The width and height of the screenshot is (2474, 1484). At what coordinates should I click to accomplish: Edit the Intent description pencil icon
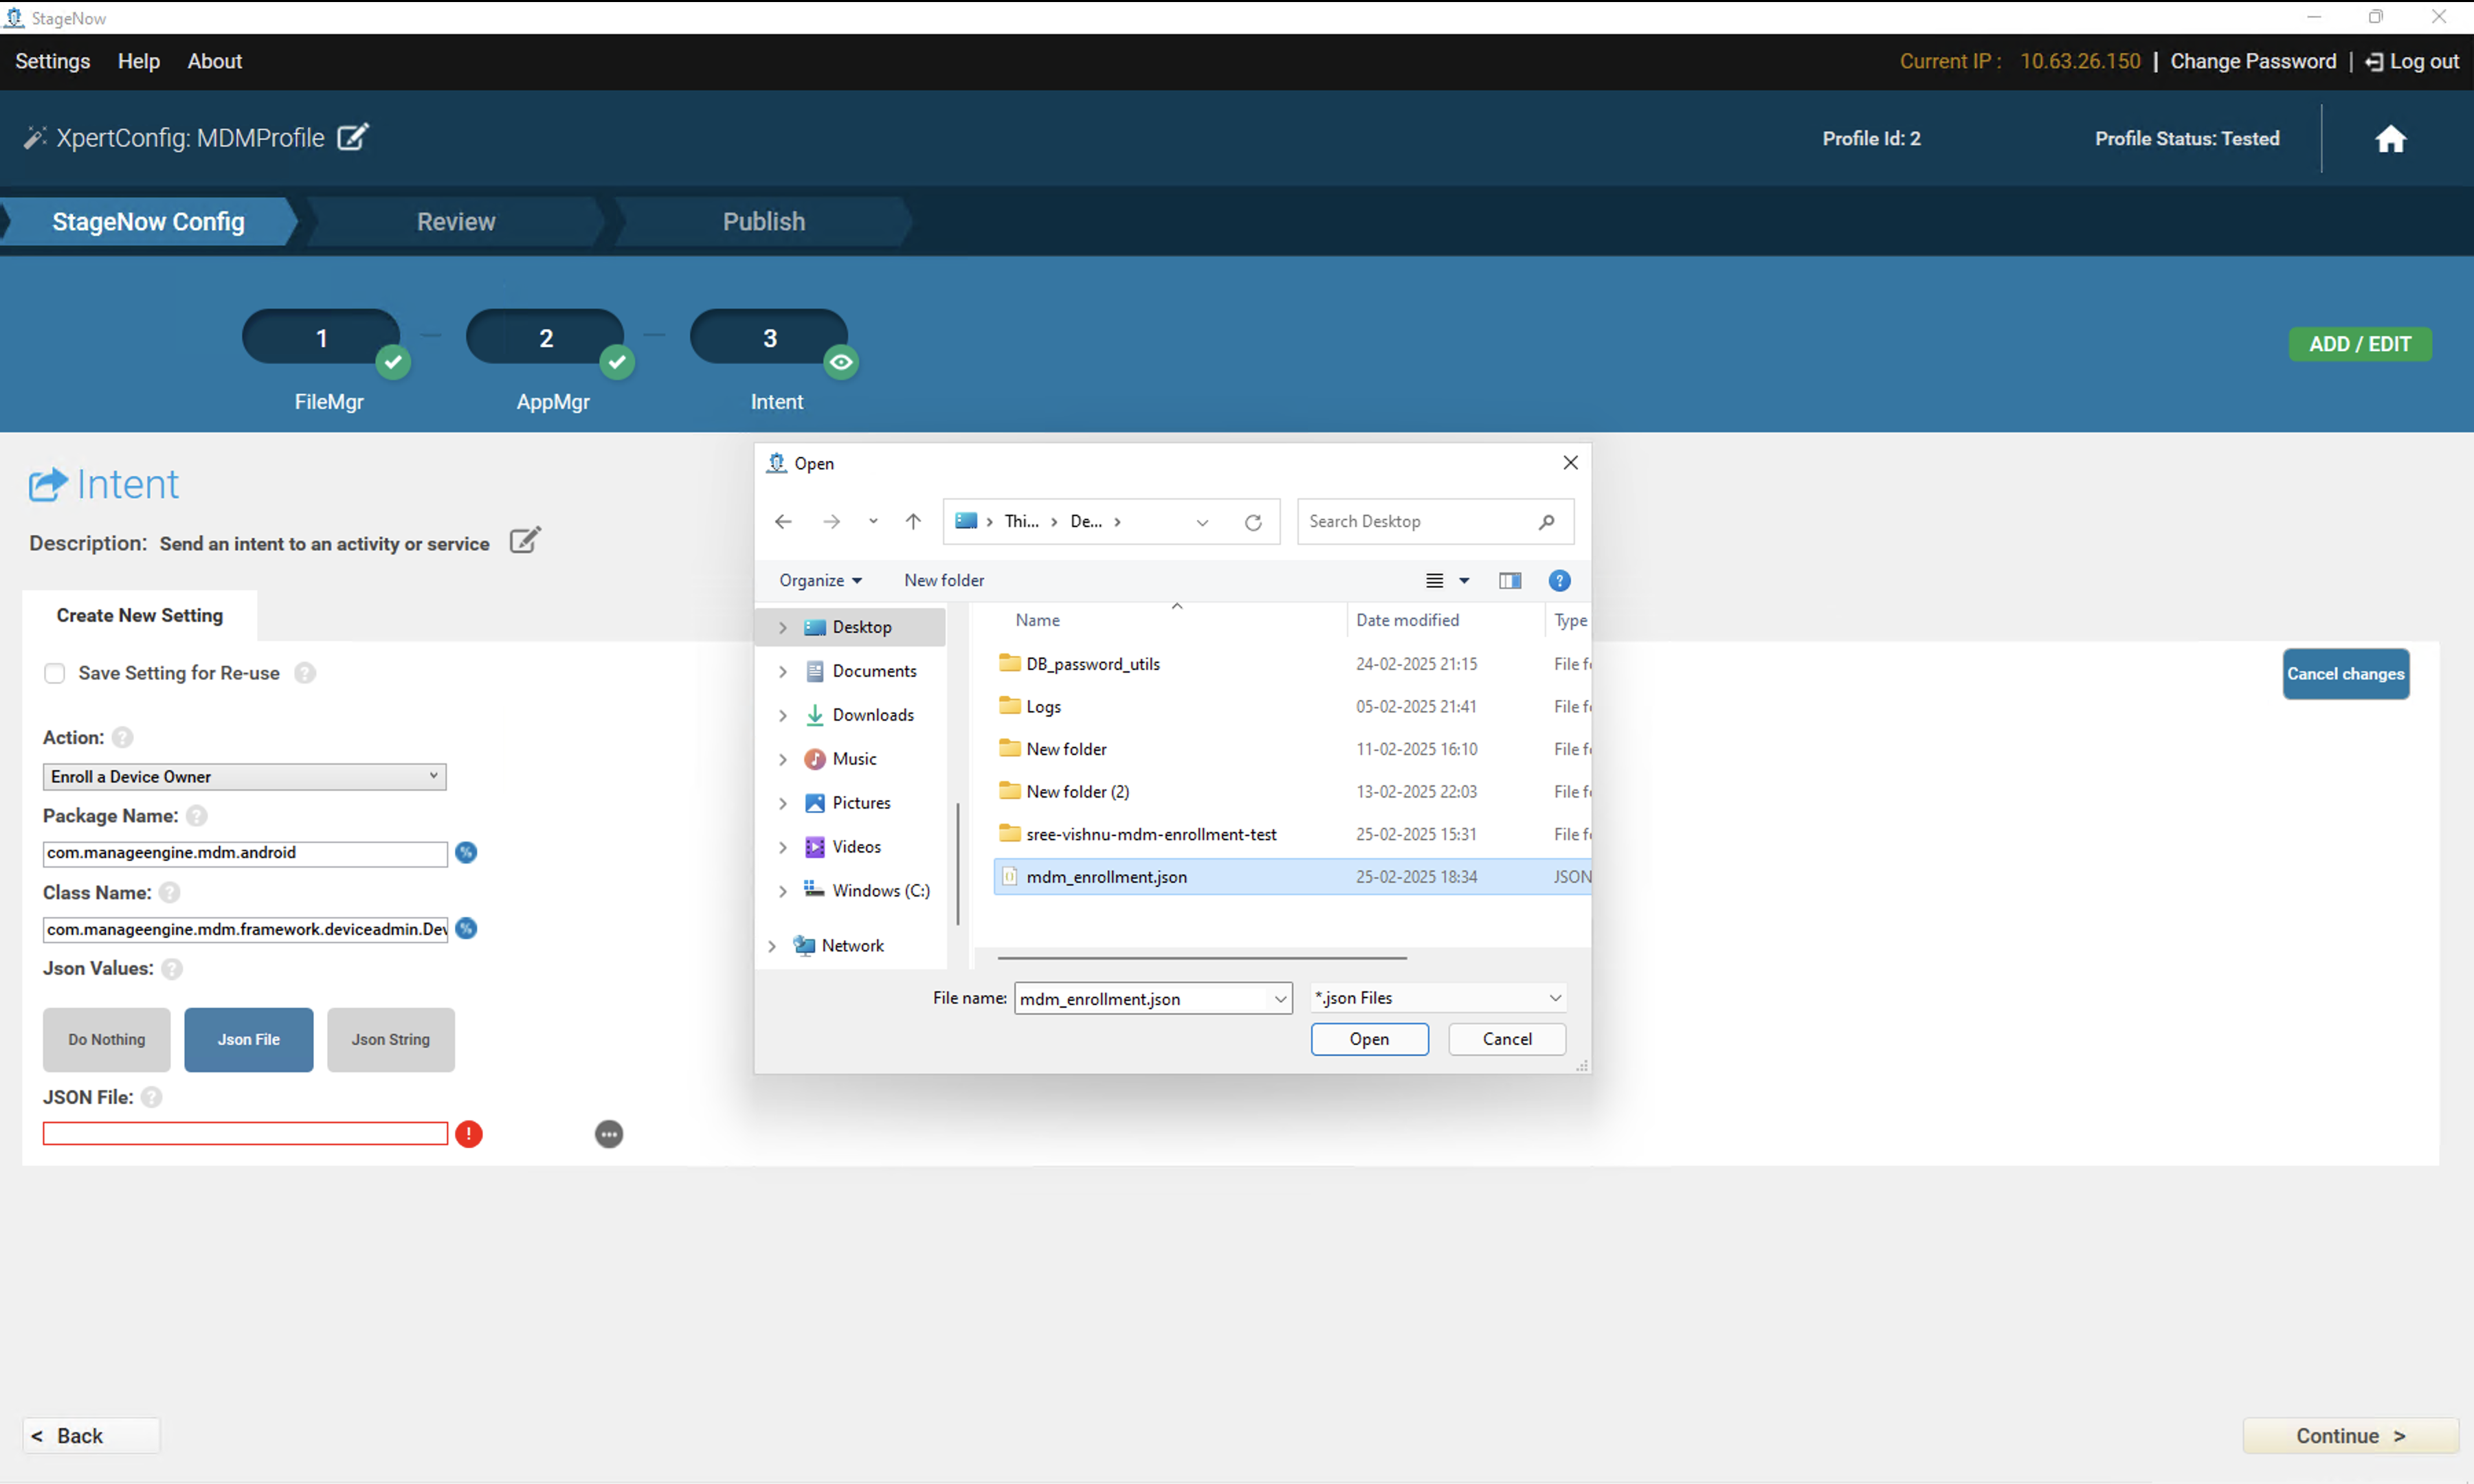coord(525,541)
